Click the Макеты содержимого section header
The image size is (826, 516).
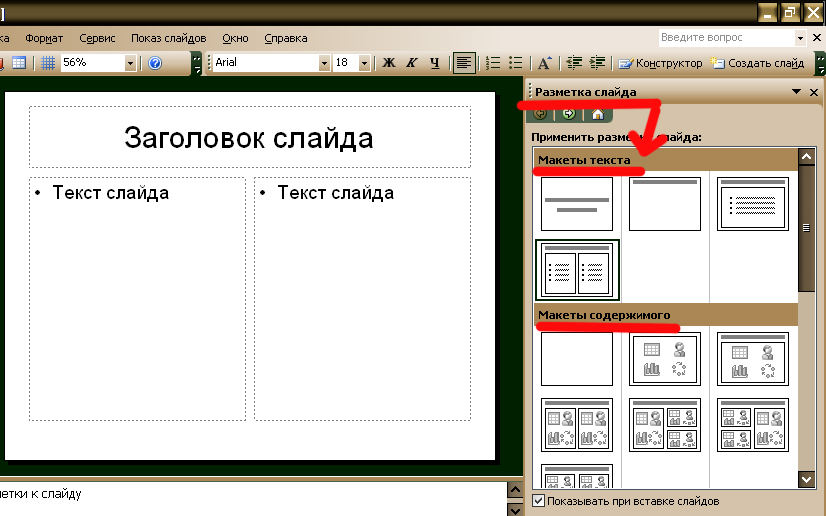666,315
